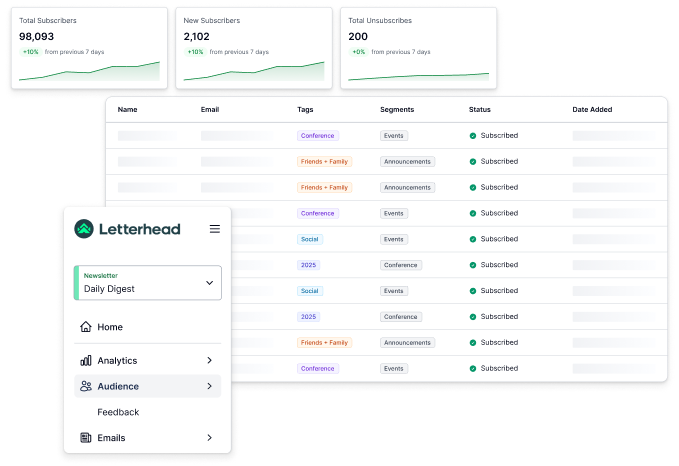The image size is (679, 466).
Task: Sort by the Date Added column header
Action: pyautogui.click(x=592, y=110)
